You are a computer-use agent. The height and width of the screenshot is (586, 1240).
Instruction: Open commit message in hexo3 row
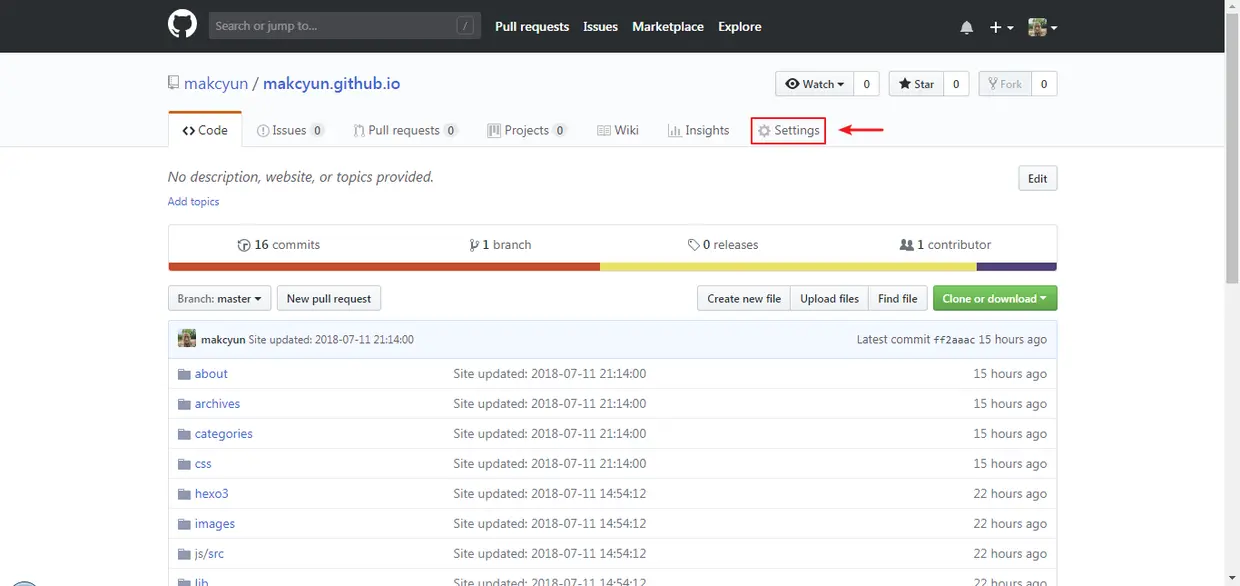(549, 494)
